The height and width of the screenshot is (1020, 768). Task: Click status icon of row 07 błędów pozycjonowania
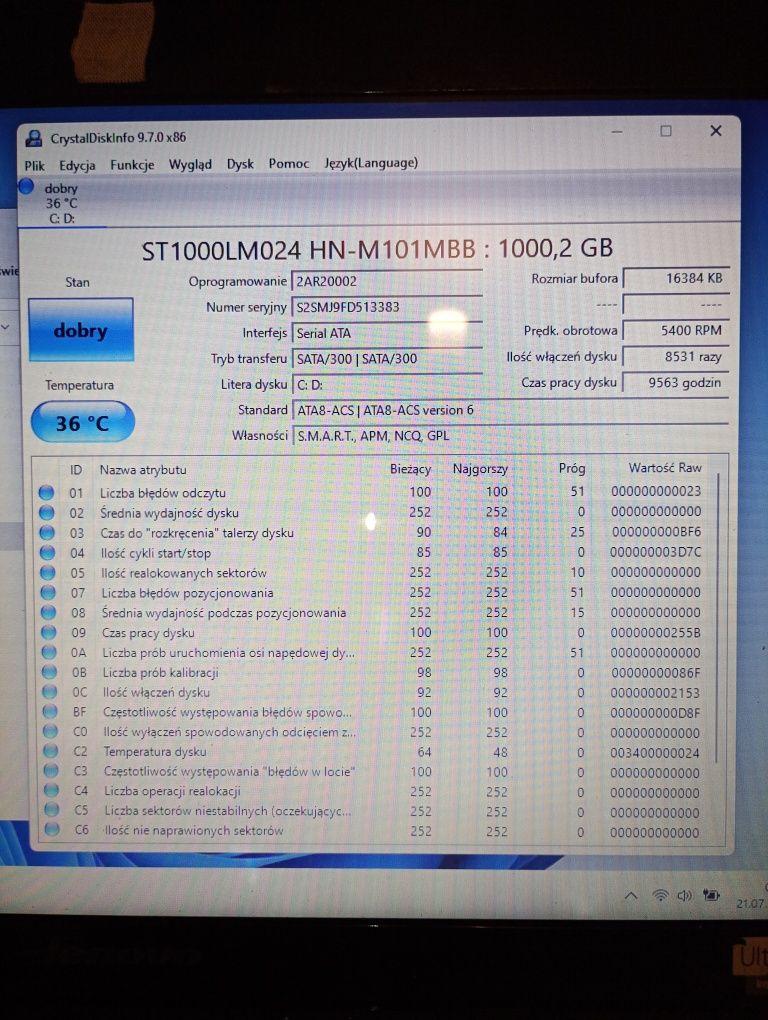coord(48,593)
